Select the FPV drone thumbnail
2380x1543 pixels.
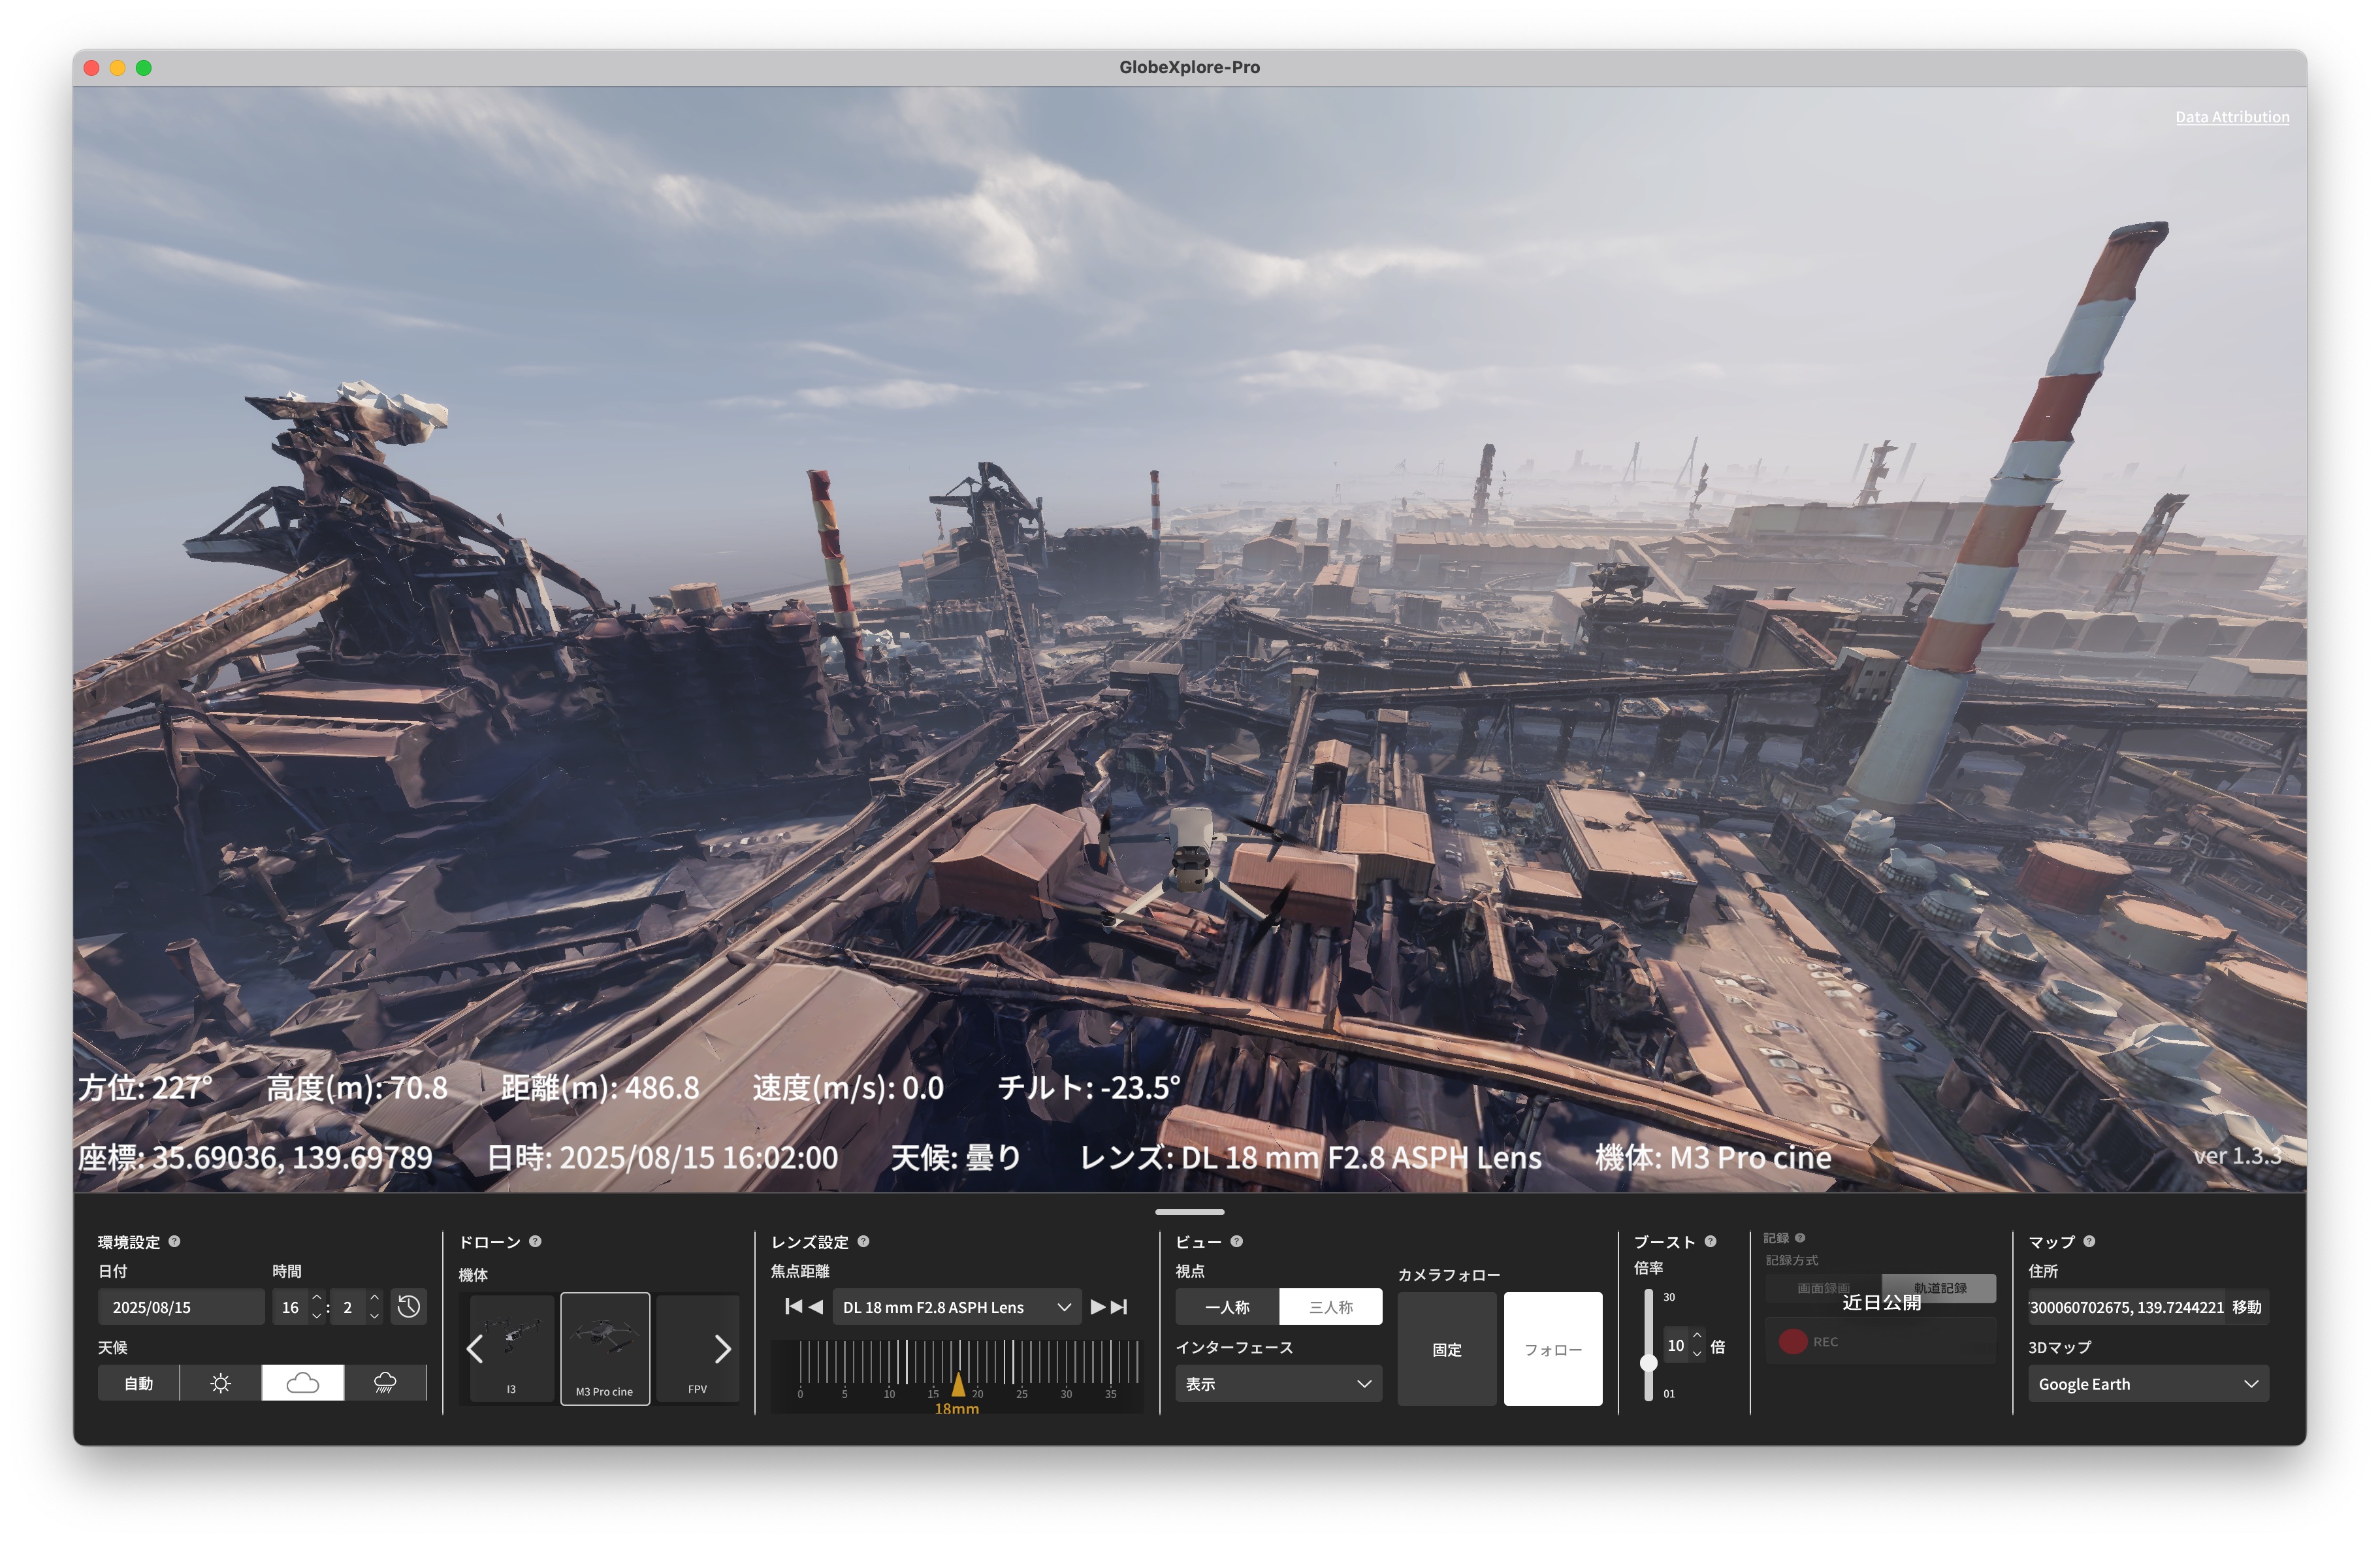click(x=697, y=1349)
